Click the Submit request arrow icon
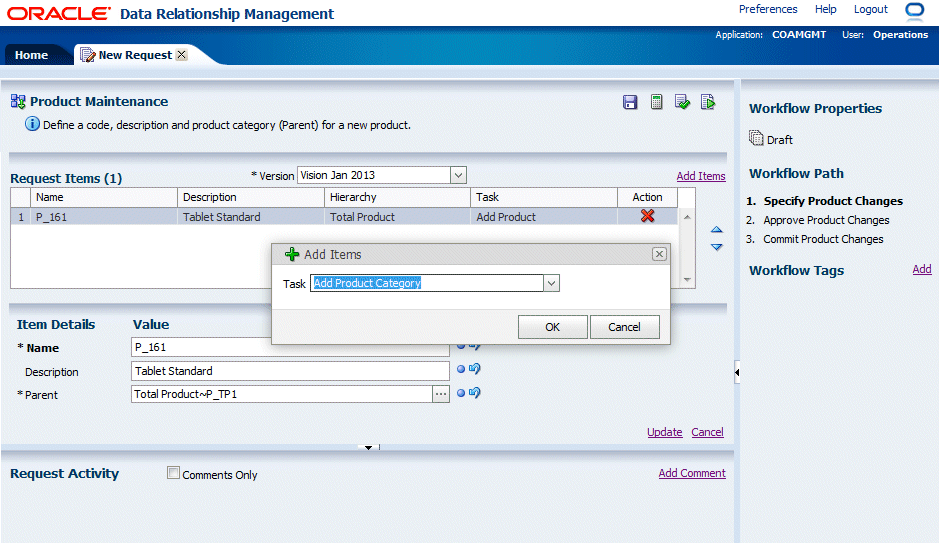 [708, 102]
